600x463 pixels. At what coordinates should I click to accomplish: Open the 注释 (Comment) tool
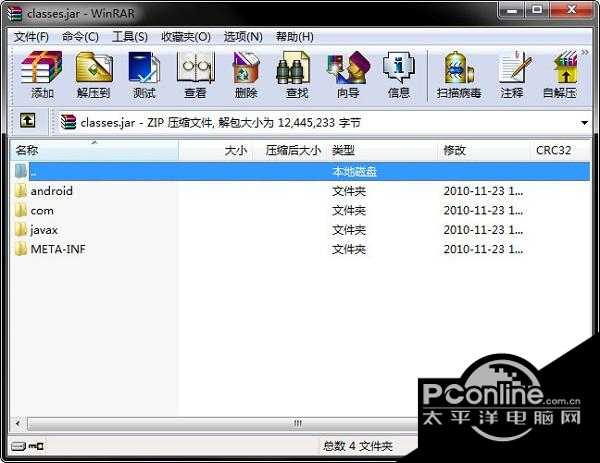[514, 68]
